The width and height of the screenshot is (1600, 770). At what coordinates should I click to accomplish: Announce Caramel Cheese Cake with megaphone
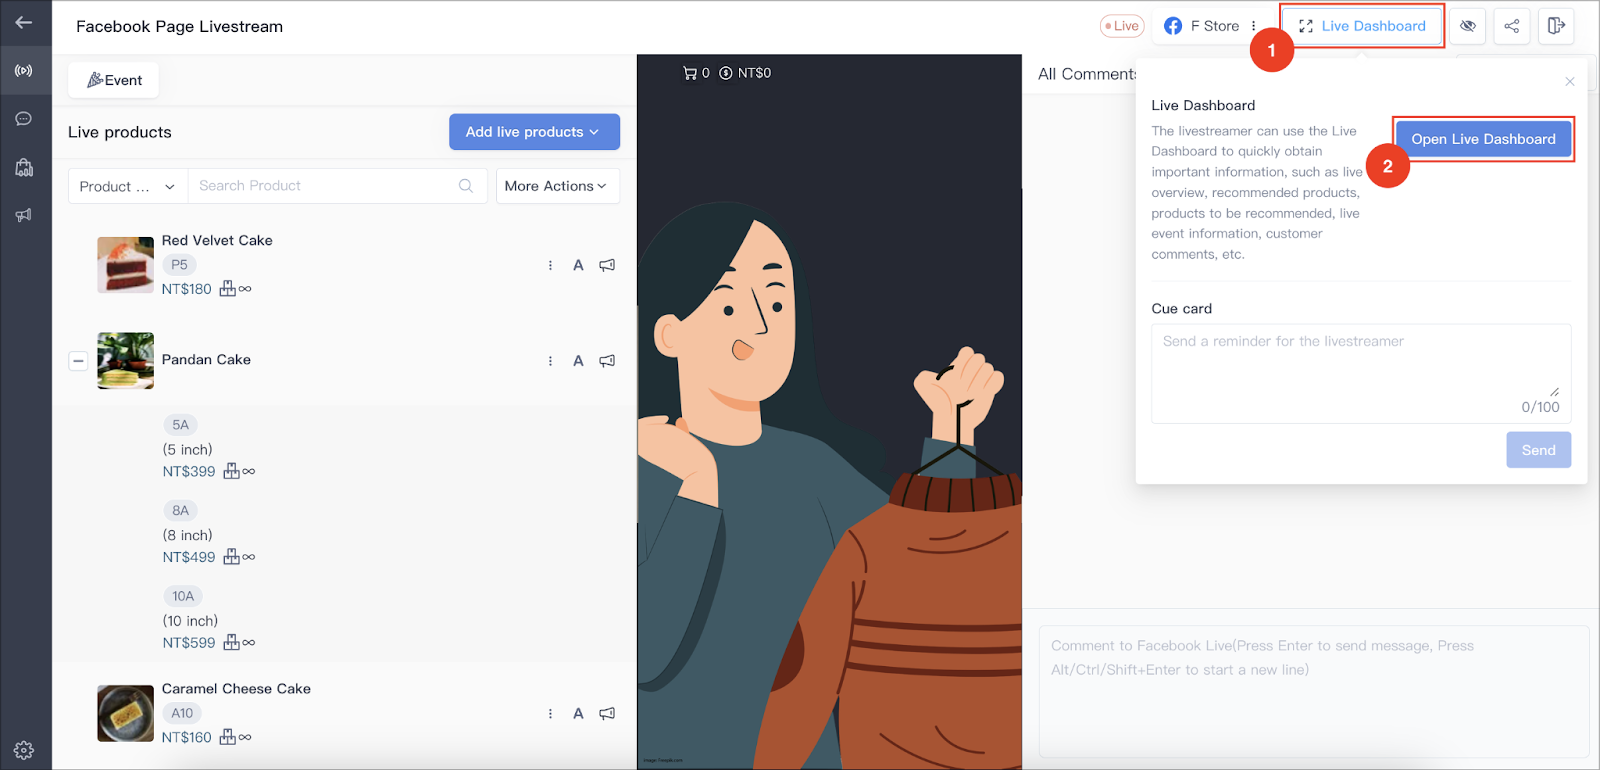[607, 714]
